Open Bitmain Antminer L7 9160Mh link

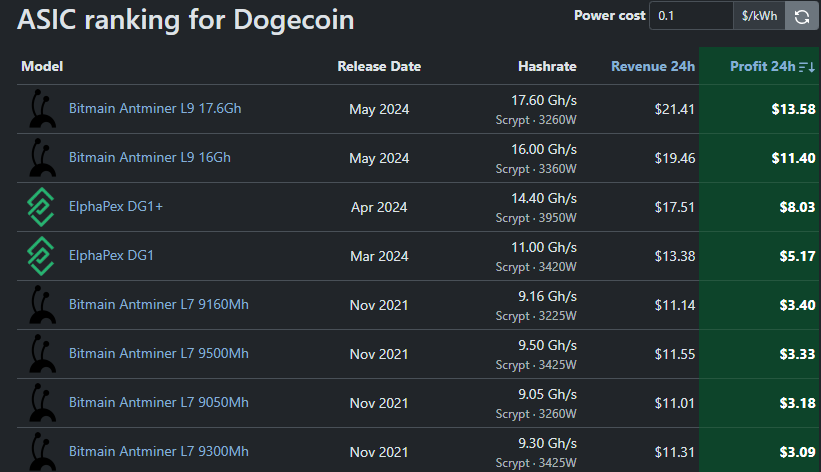click(x=159, y=304)
